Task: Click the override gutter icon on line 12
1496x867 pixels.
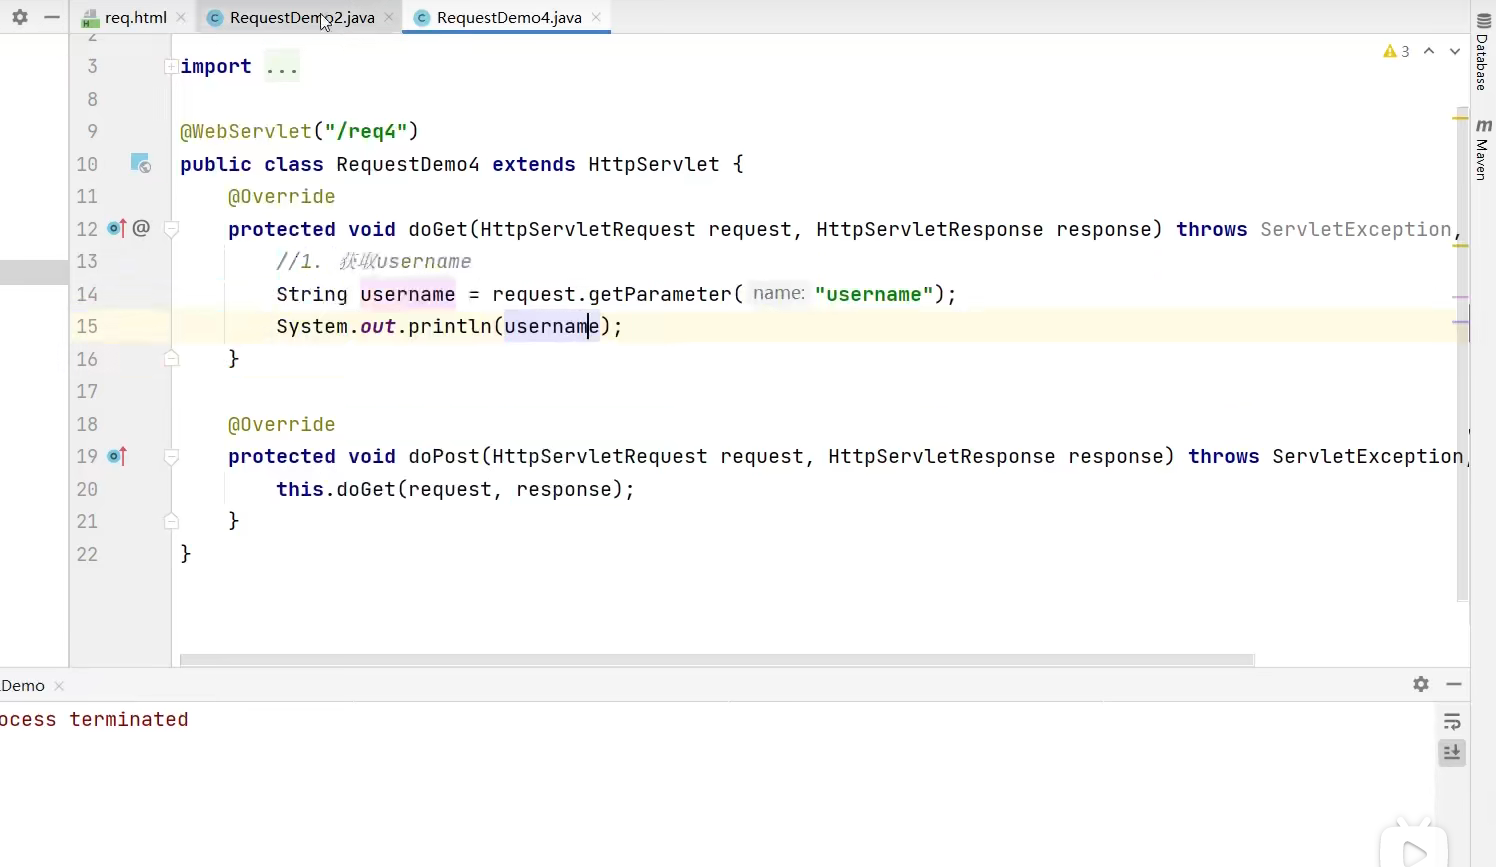Action: (x=117, y=229)
